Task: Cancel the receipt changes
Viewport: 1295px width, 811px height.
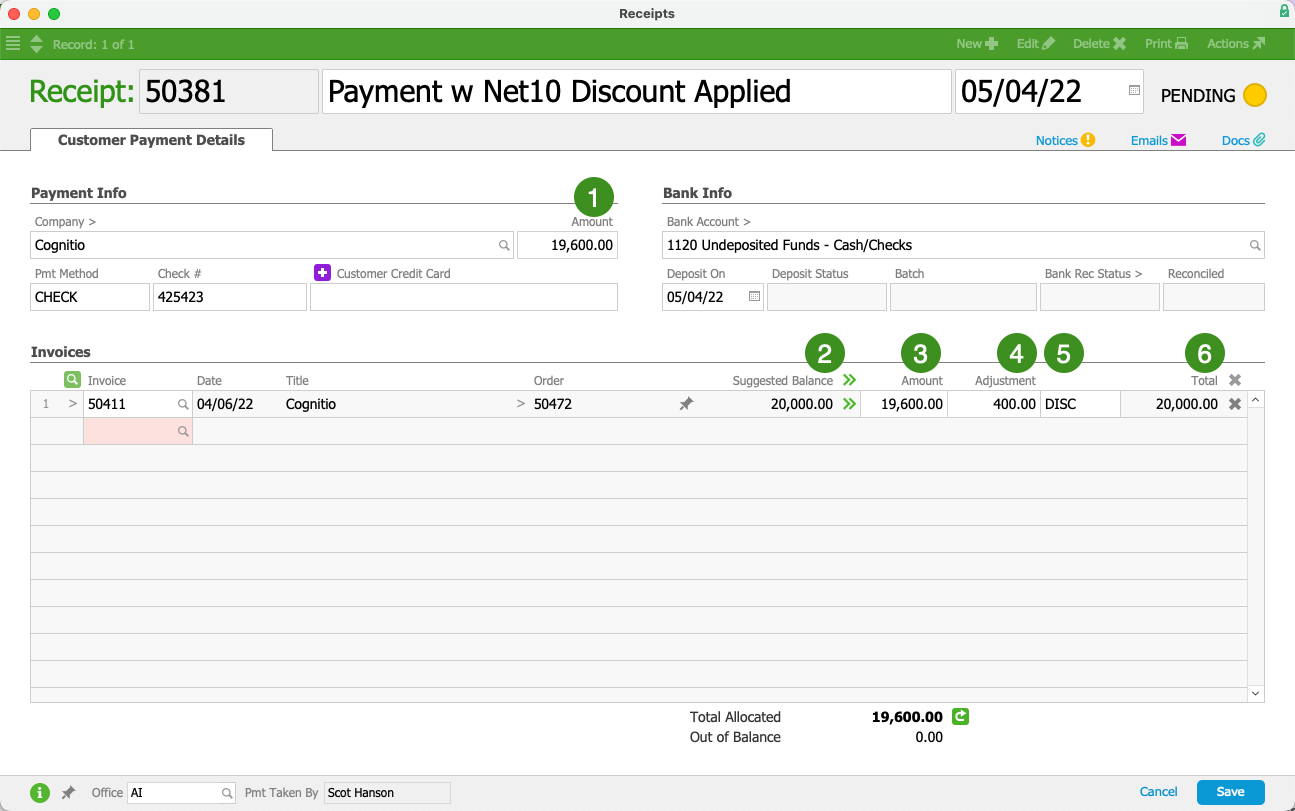Action: pos(1159,792)
